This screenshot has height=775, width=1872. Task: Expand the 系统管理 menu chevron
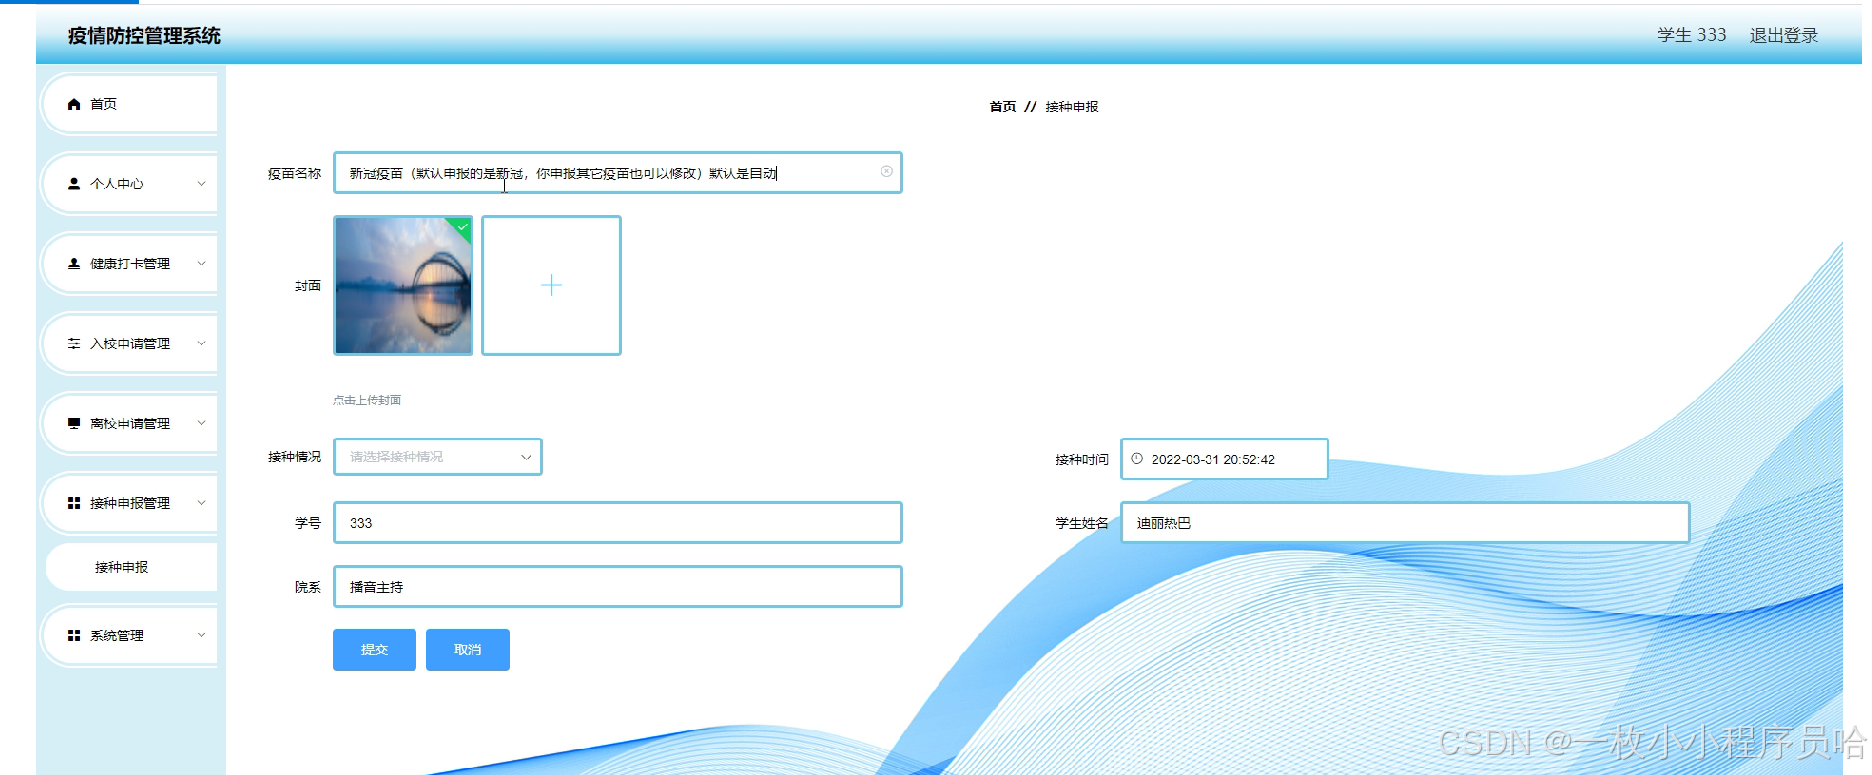[x=201, y=636]
